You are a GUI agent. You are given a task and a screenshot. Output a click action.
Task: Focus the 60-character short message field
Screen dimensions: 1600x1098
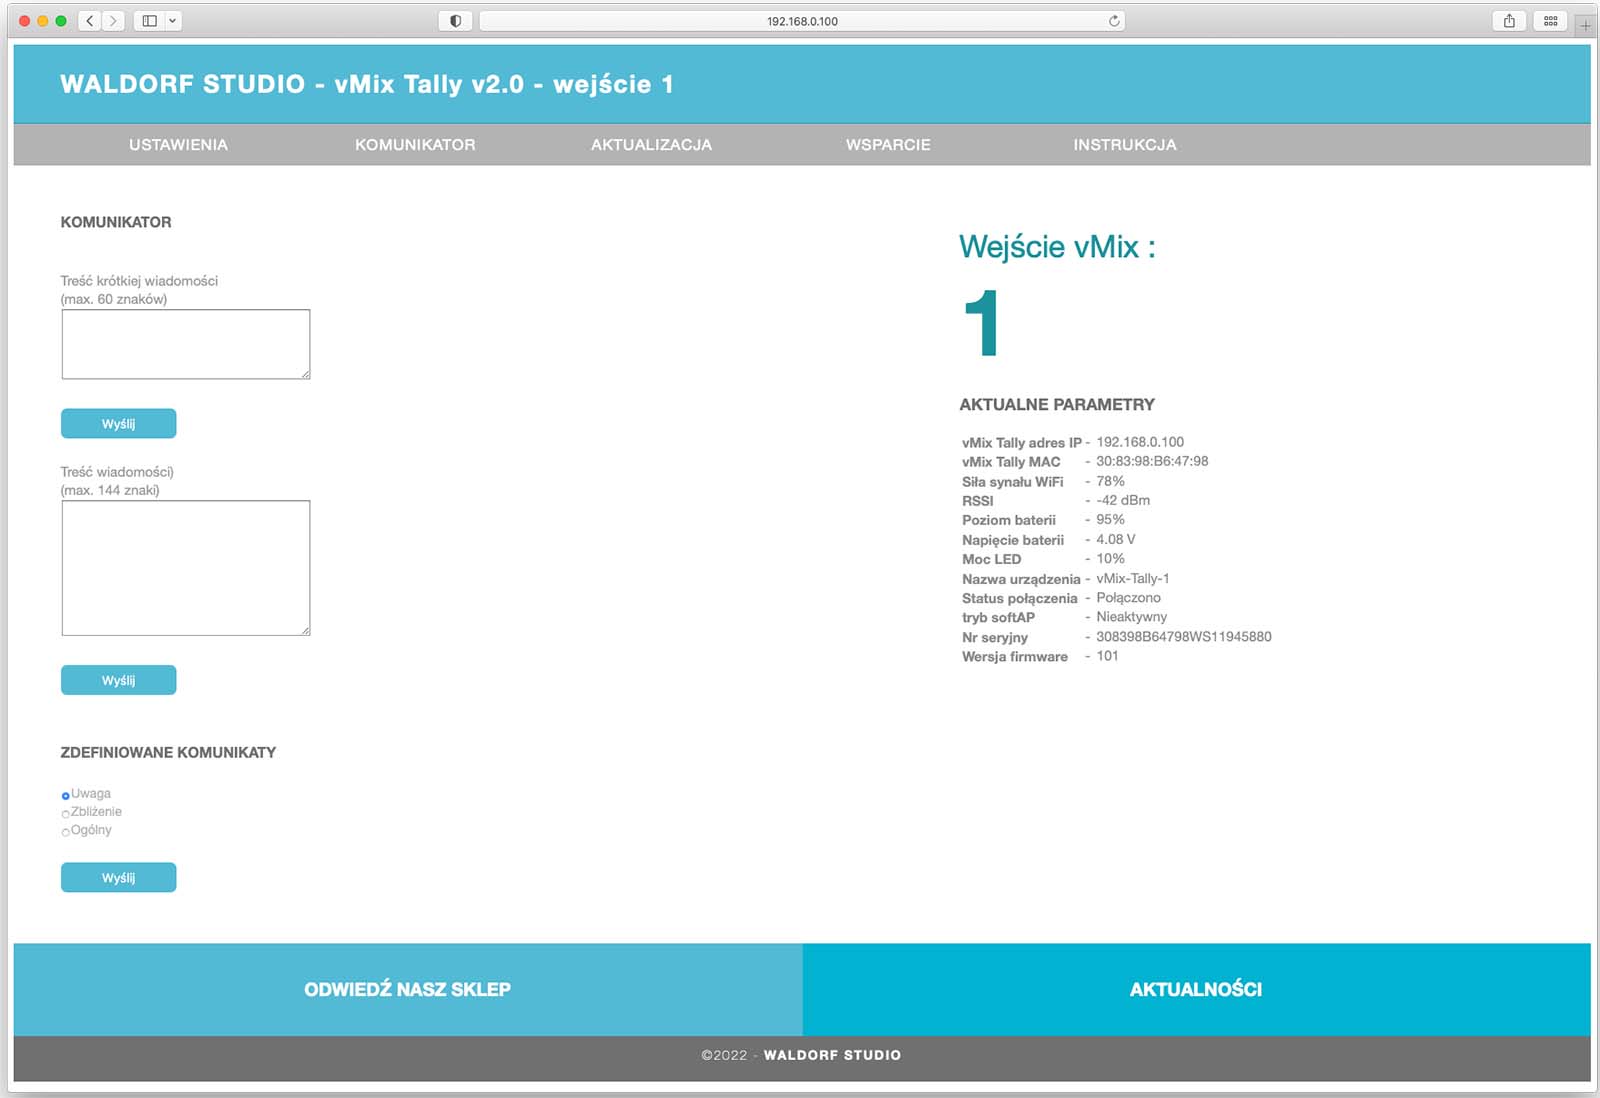186,344
